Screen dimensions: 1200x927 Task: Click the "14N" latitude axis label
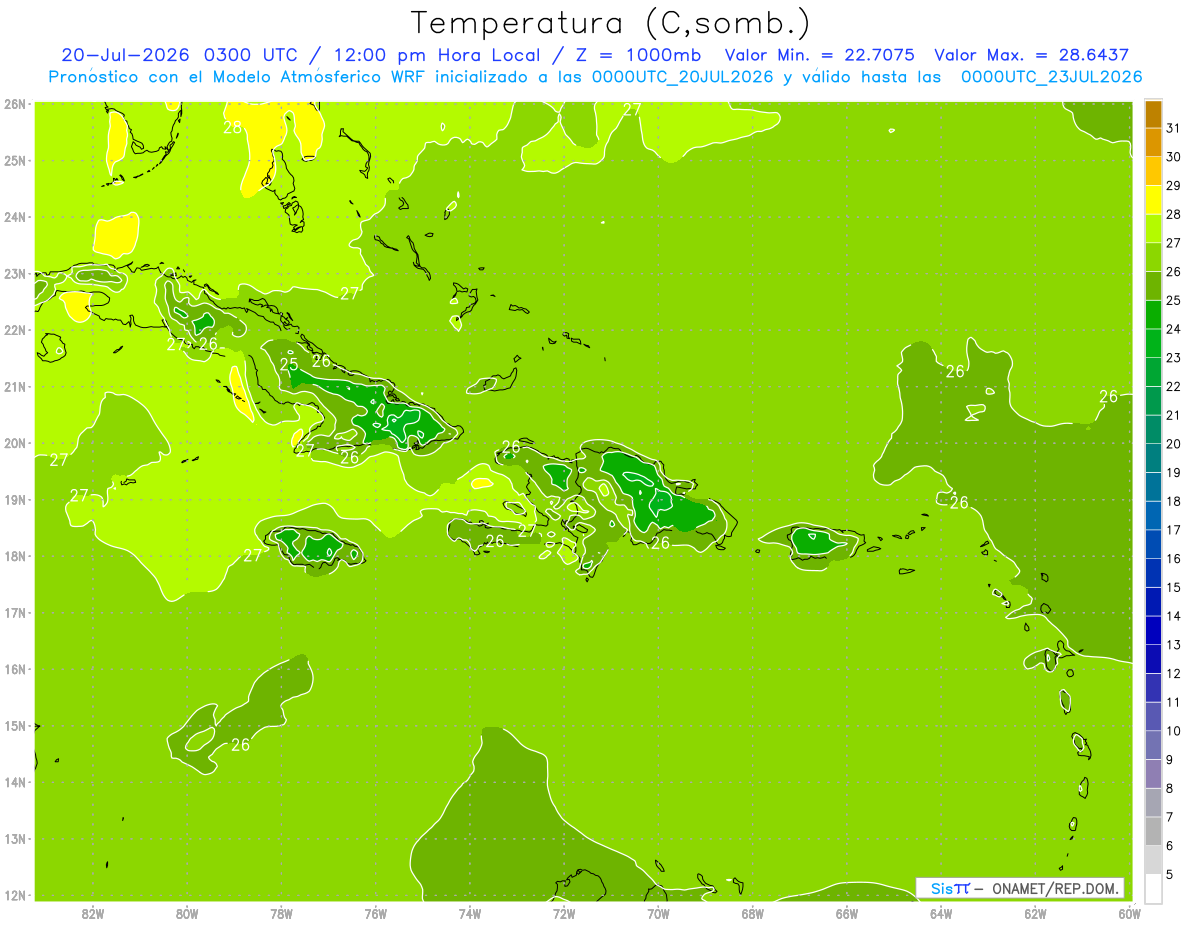[x=14, y=782]
